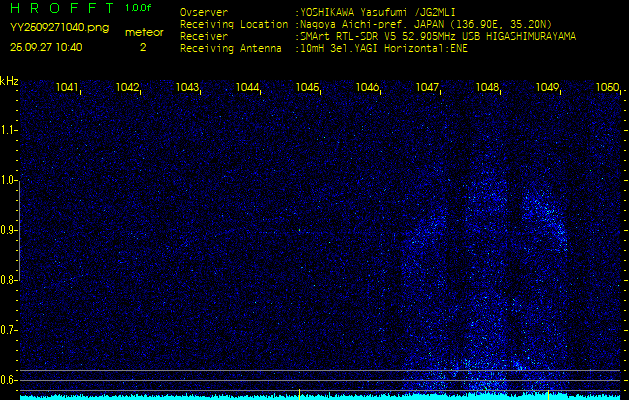This screenshot has height=400, width=629.
Task: Click the version label 1.0.0f
Action: [x=138, y=8]
